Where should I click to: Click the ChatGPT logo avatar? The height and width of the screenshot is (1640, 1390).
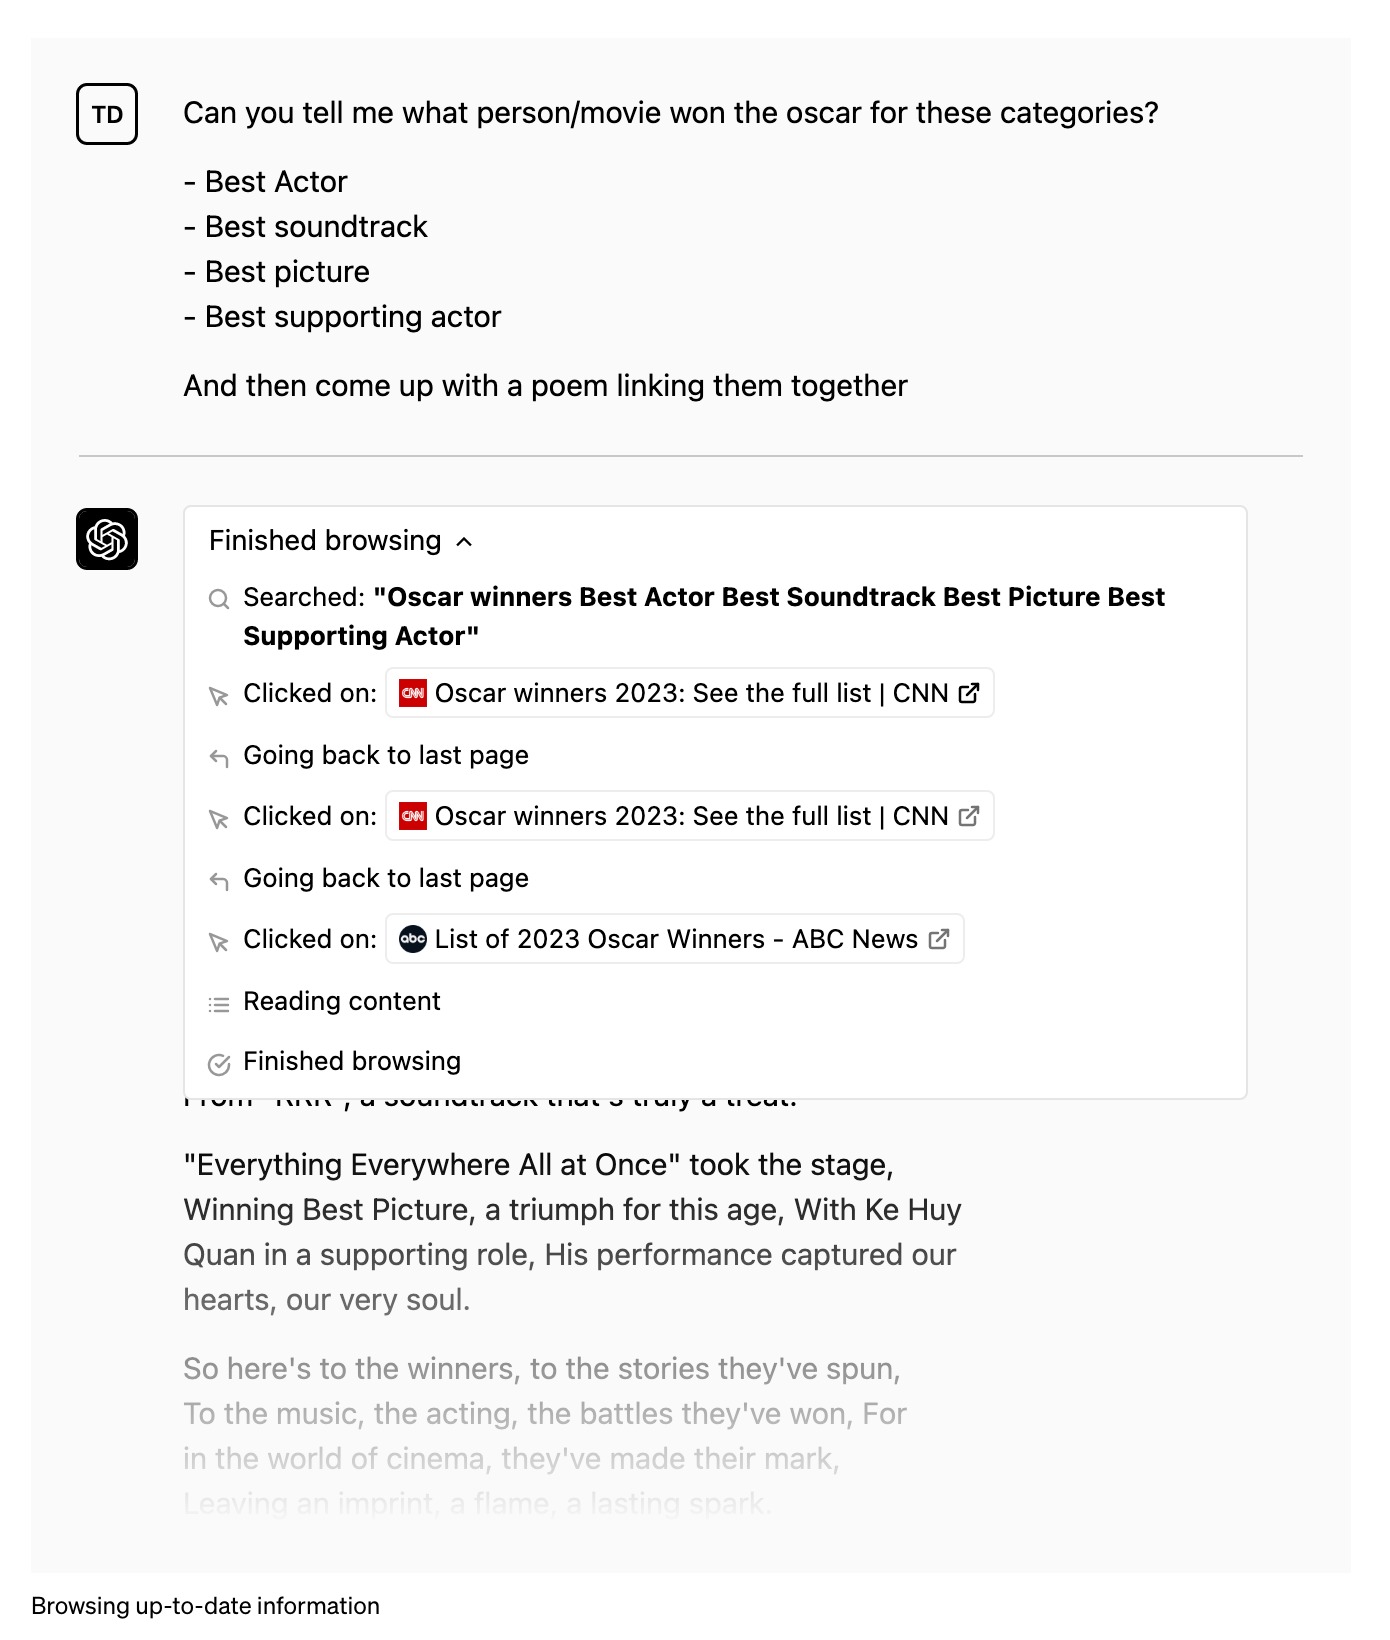coord(107,539)
